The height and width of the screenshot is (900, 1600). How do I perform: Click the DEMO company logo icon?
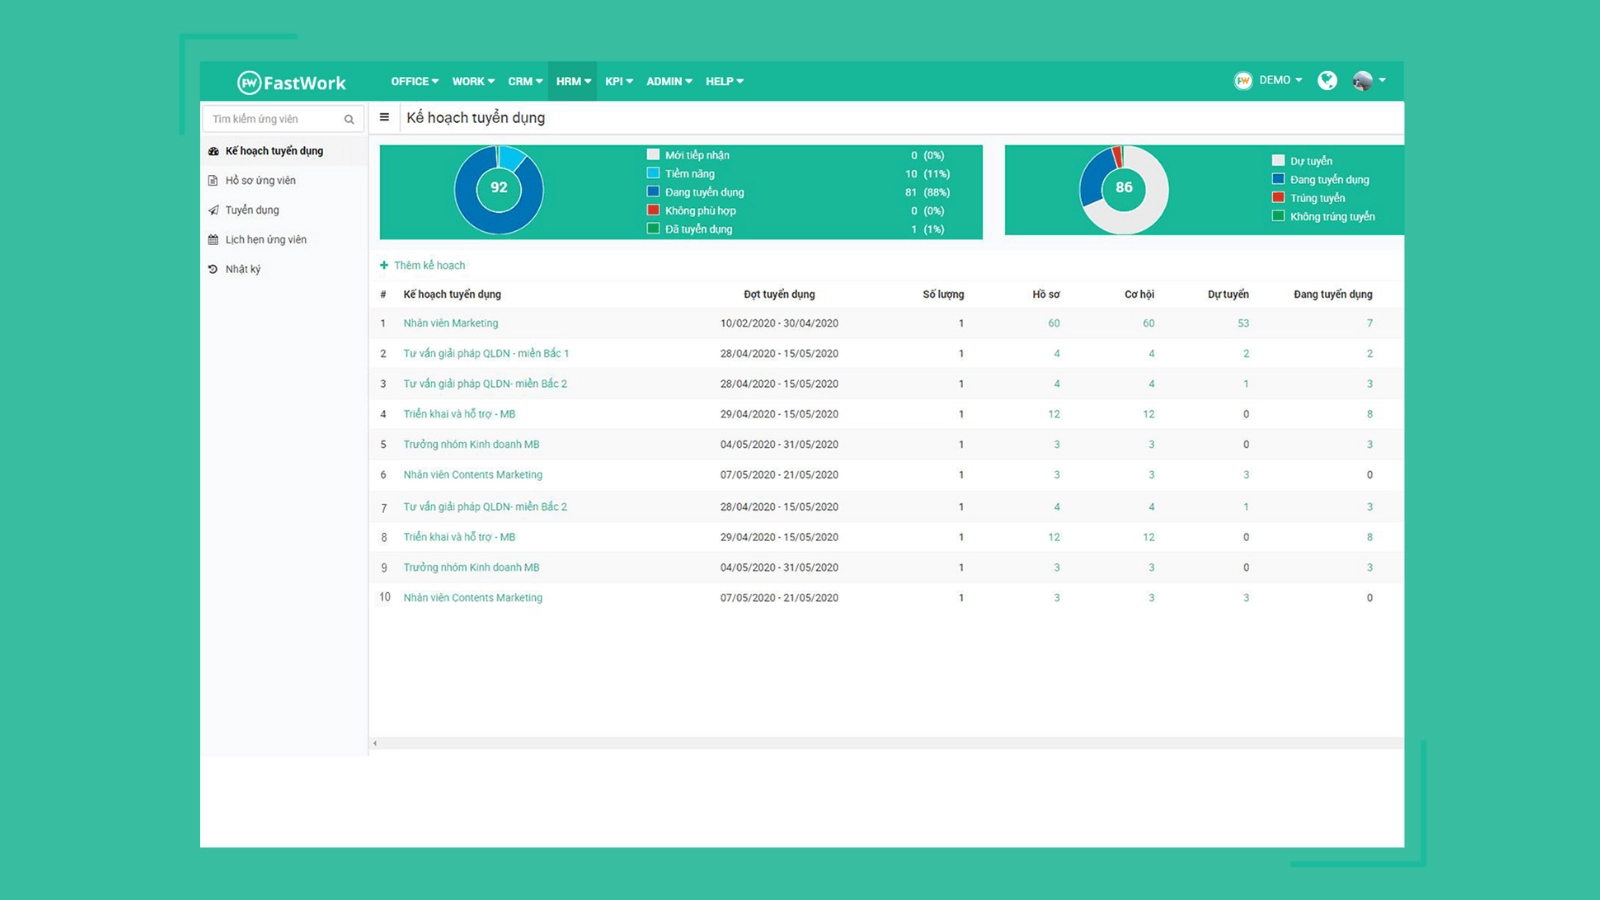point(1243,81)
